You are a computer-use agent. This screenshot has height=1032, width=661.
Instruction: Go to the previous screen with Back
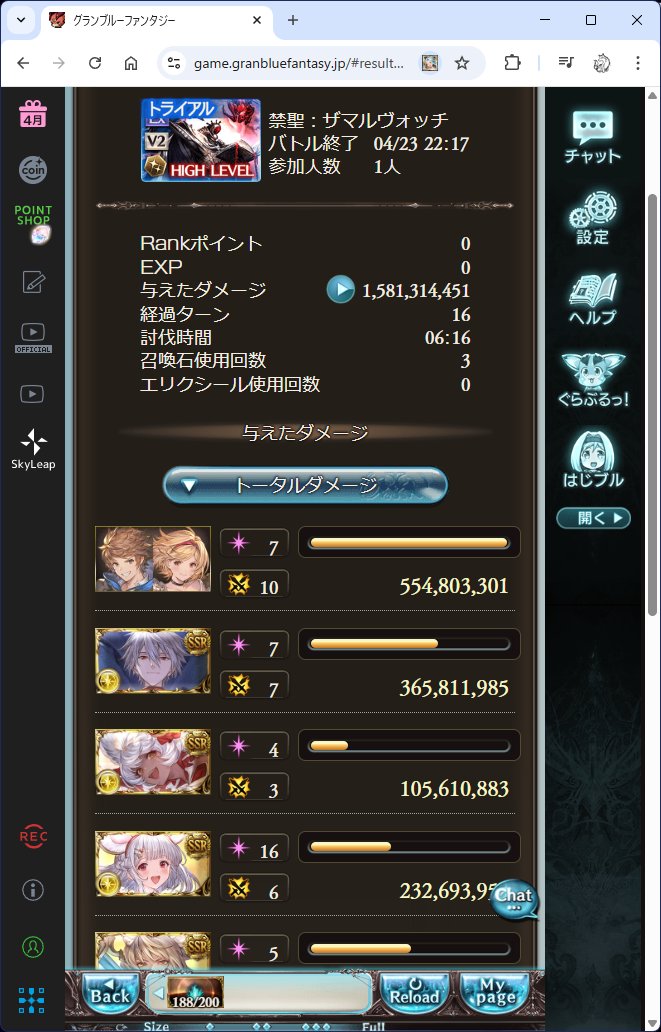110,993
